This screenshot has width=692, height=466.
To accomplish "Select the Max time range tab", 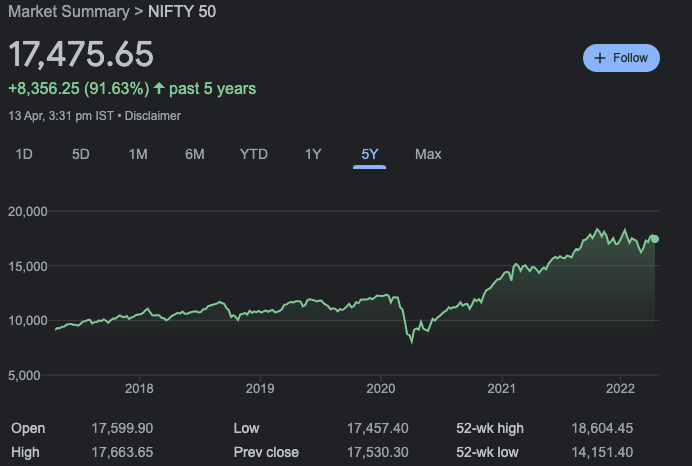I will pyautogui.click(x=428, y=154).
